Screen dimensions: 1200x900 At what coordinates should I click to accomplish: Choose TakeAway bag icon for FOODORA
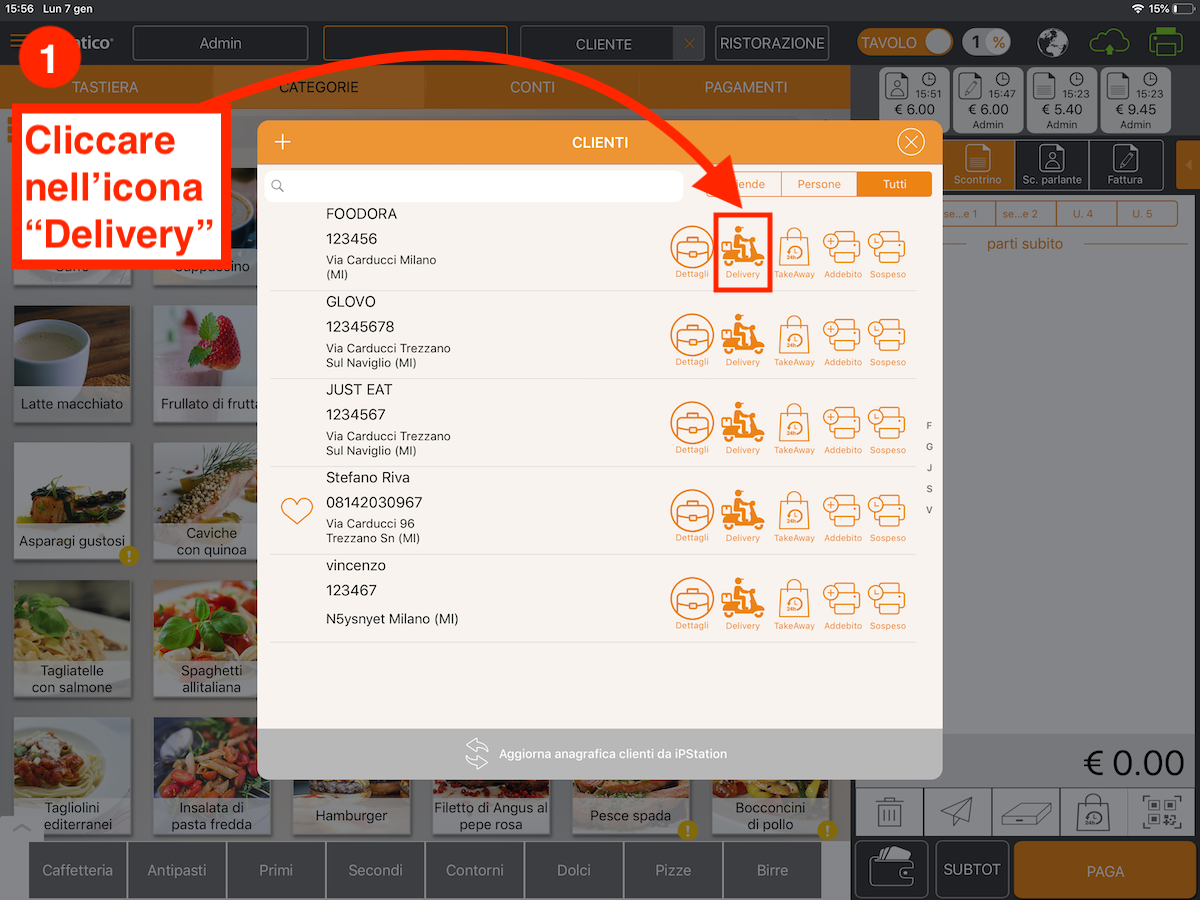pos(794,253)
